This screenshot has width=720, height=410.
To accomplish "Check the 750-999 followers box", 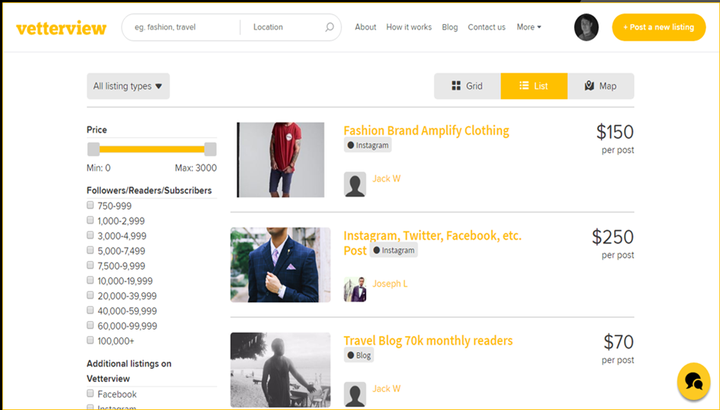I will point(90,205).
